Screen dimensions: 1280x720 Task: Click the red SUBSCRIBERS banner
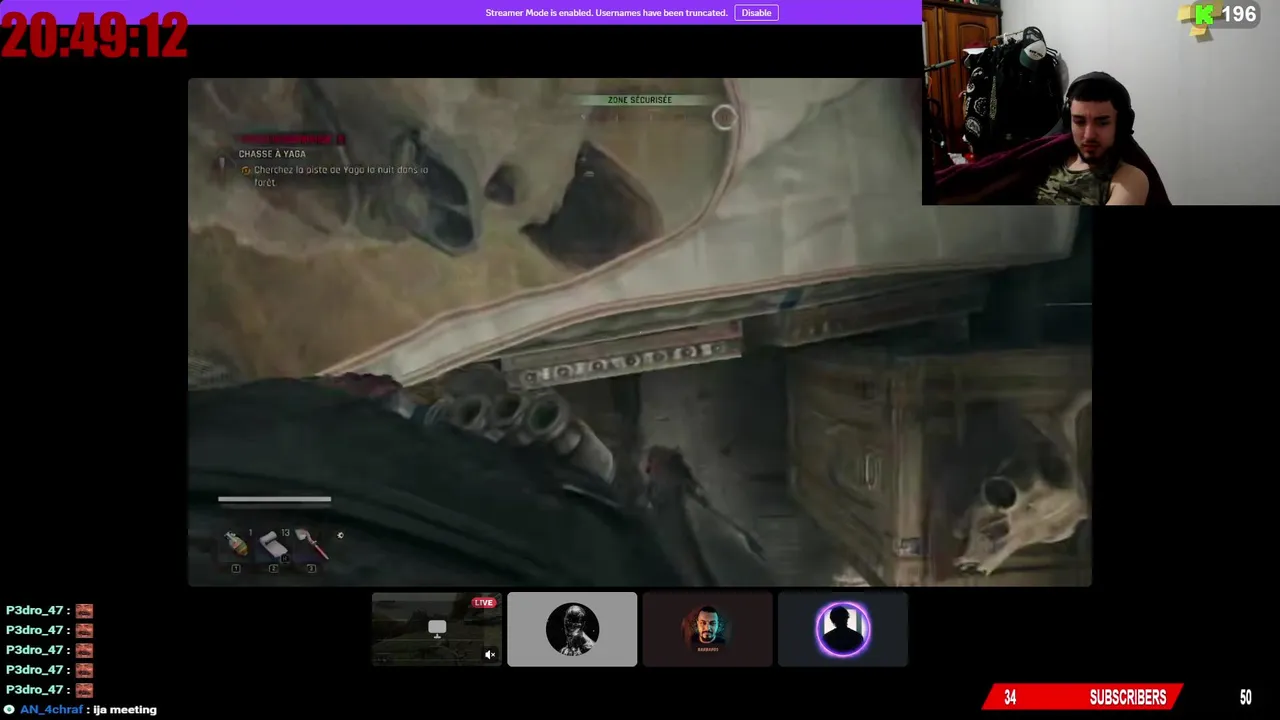[x=1084, y=697]
